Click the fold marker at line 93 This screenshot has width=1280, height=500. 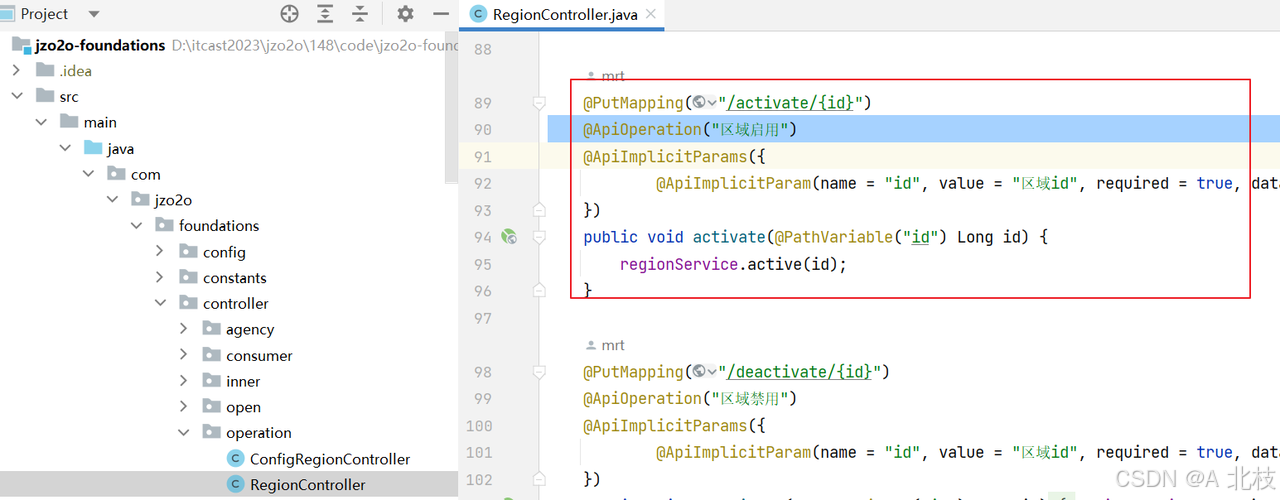539,210
